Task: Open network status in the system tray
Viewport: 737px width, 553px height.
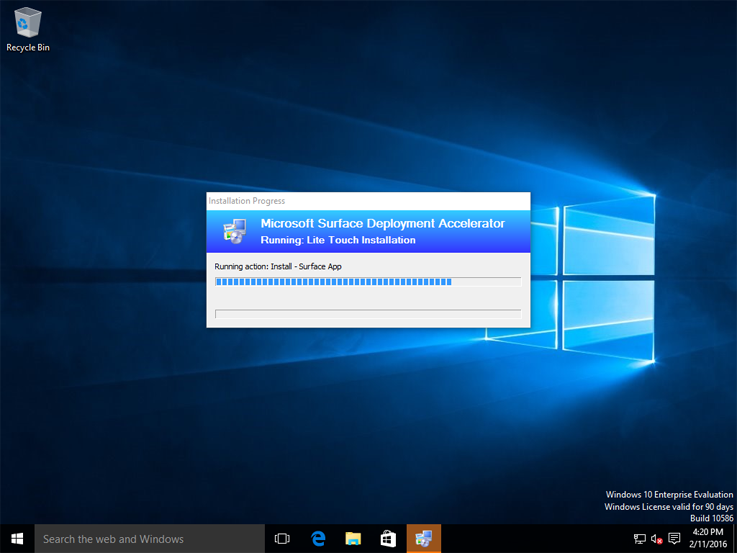Action: pyautogui.click(x=639, y=538)
